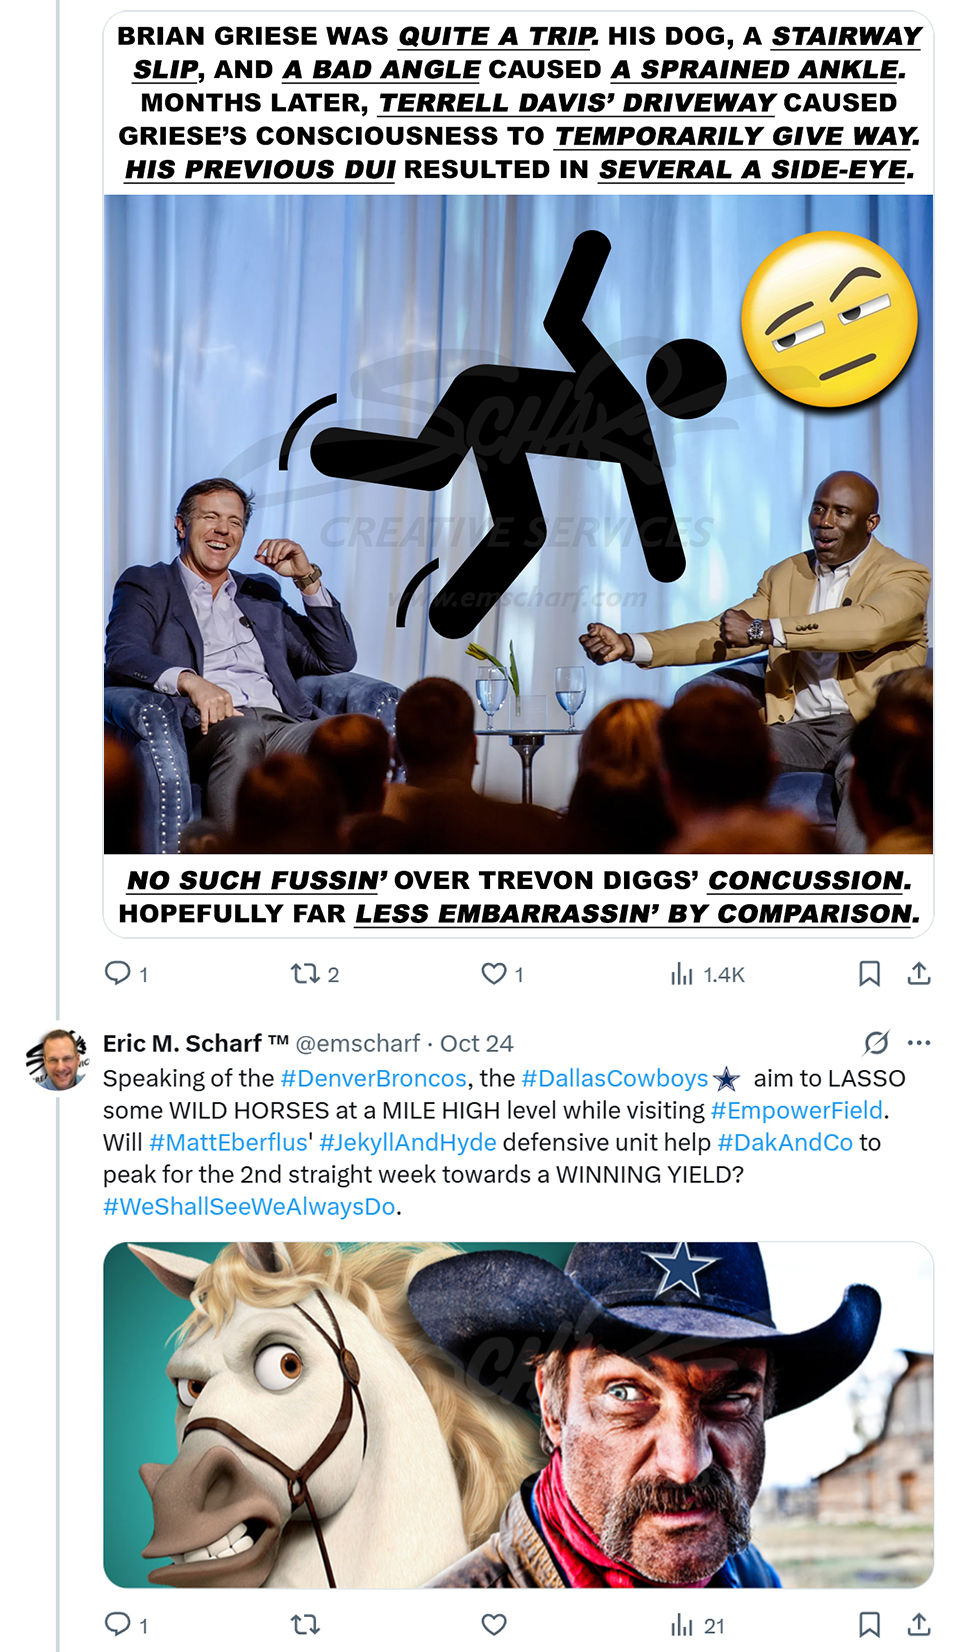Bookmark the Cowboys horse tweet
960x1652 pixels.
870,1624
